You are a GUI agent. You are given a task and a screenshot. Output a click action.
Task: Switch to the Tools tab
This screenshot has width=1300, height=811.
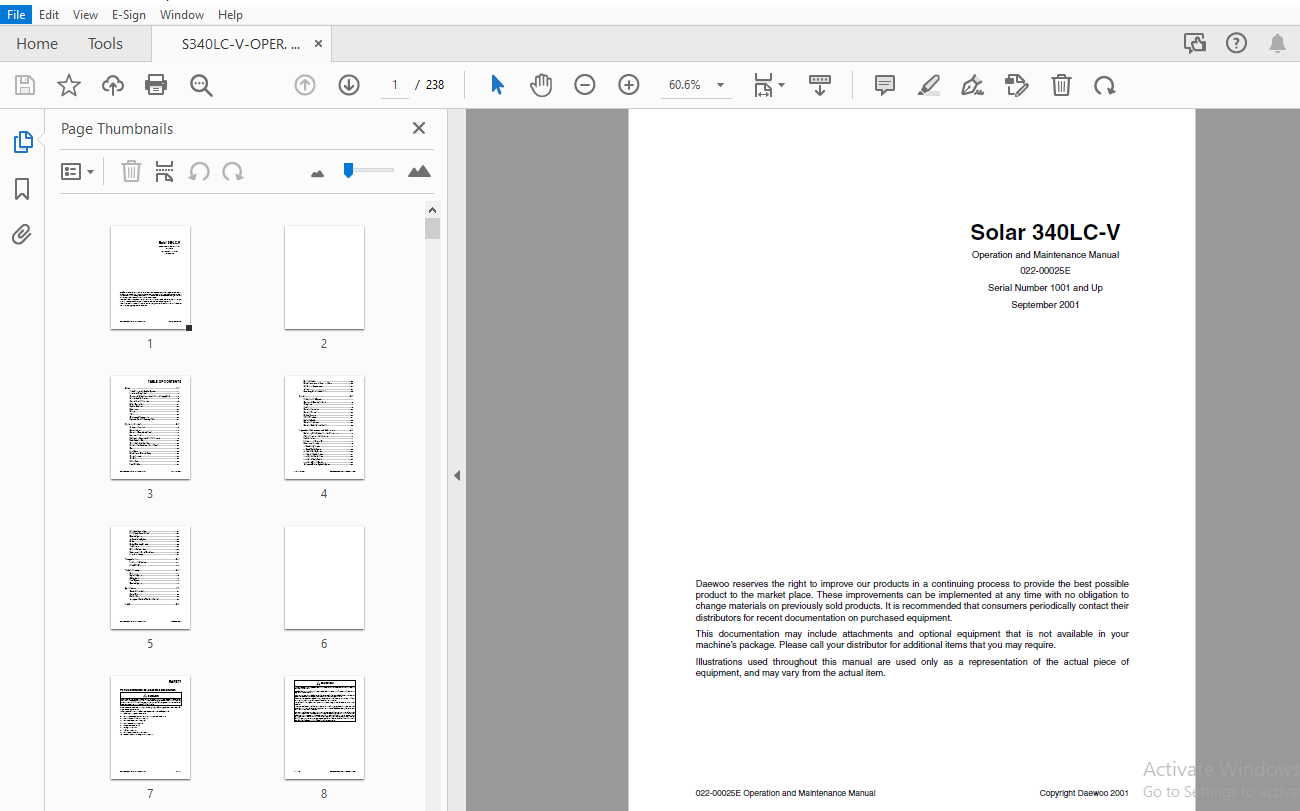105,43
